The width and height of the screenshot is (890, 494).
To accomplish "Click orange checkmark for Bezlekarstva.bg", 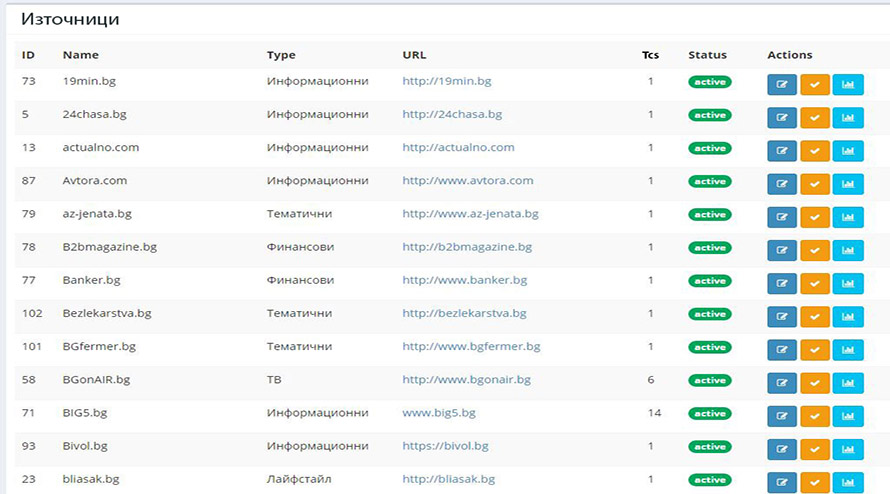I will tap(815, 316).
